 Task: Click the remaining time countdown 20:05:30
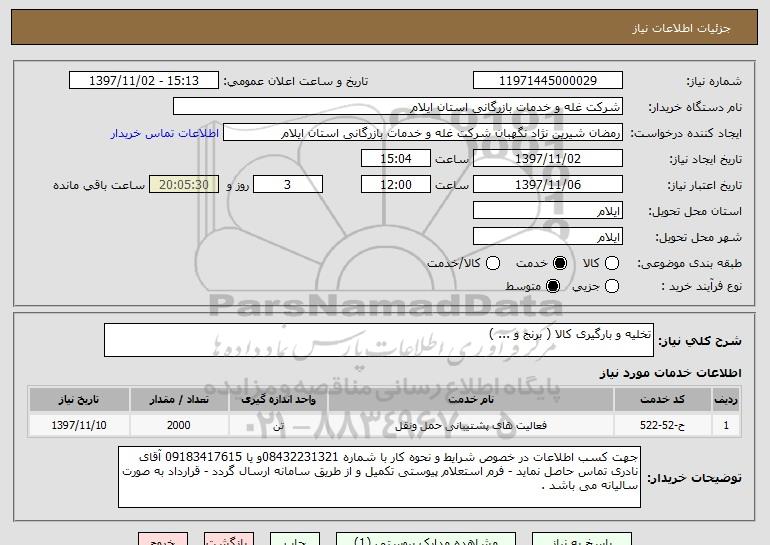[184, 185]
